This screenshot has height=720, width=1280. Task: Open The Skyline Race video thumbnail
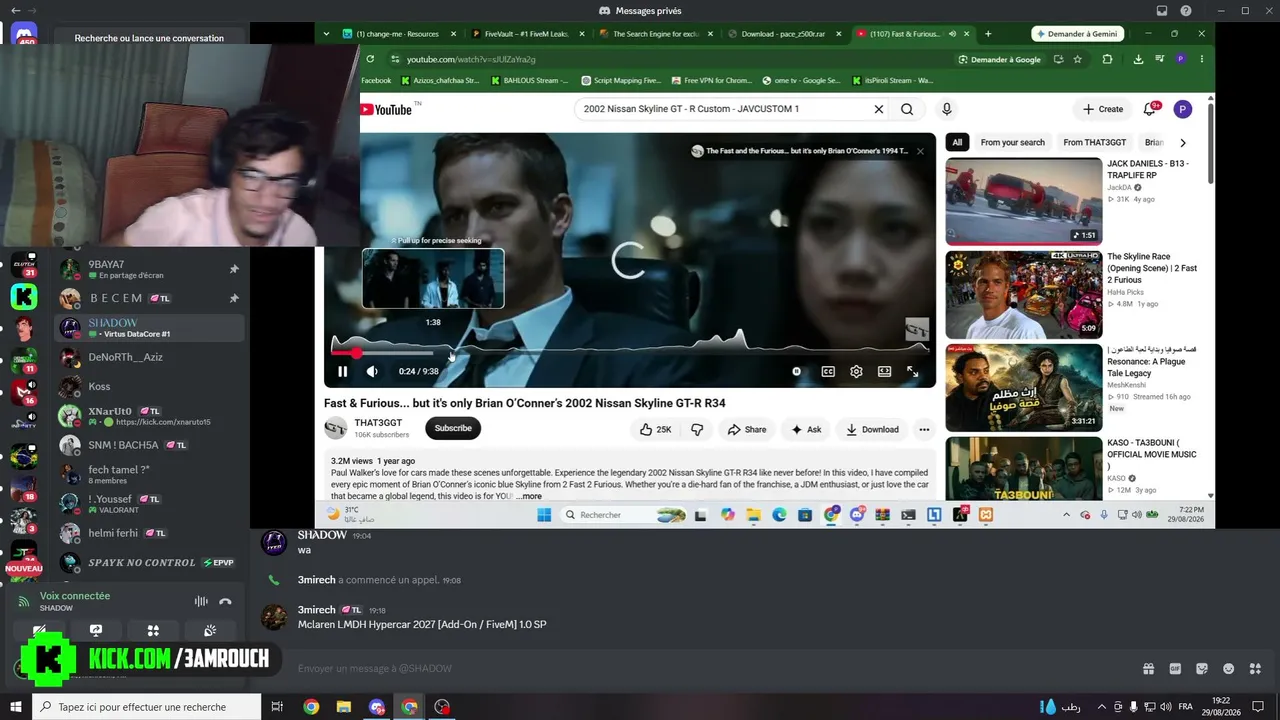tap(1024, 295)
